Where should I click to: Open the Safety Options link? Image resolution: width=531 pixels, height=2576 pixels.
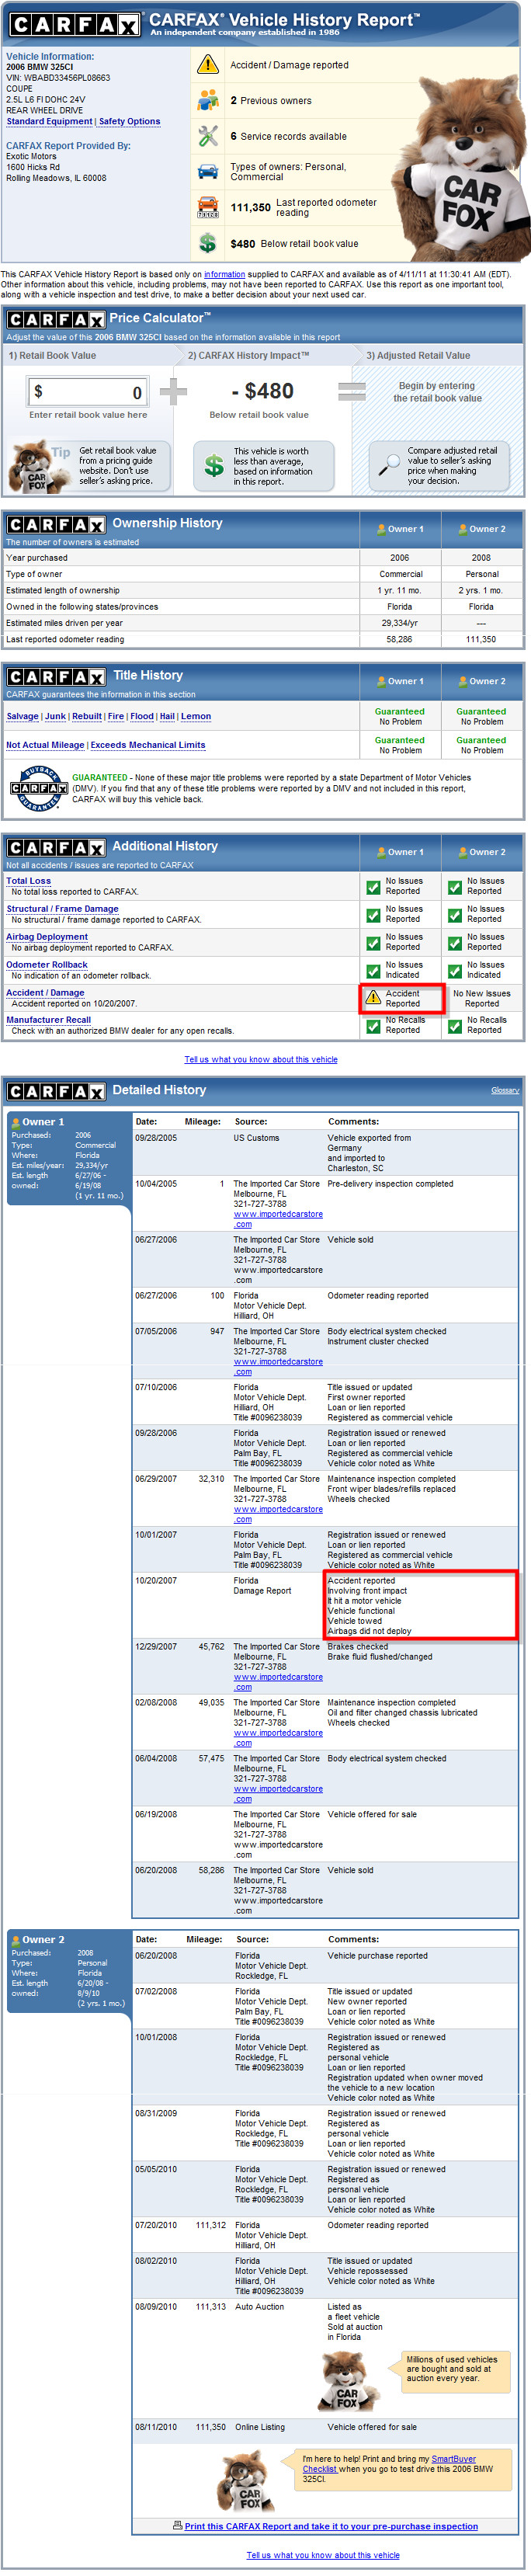pos(130,122)
